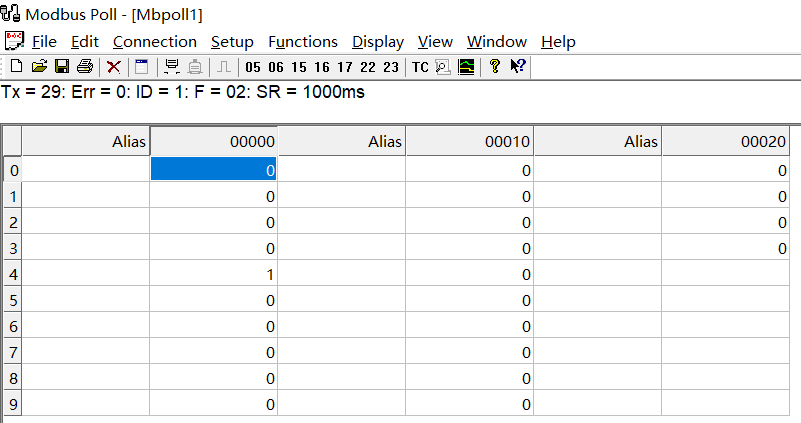Image resolution: width=801 pixels, height=423 pixels.
Task: Open the Setup menu
Action: coord(232,42)
